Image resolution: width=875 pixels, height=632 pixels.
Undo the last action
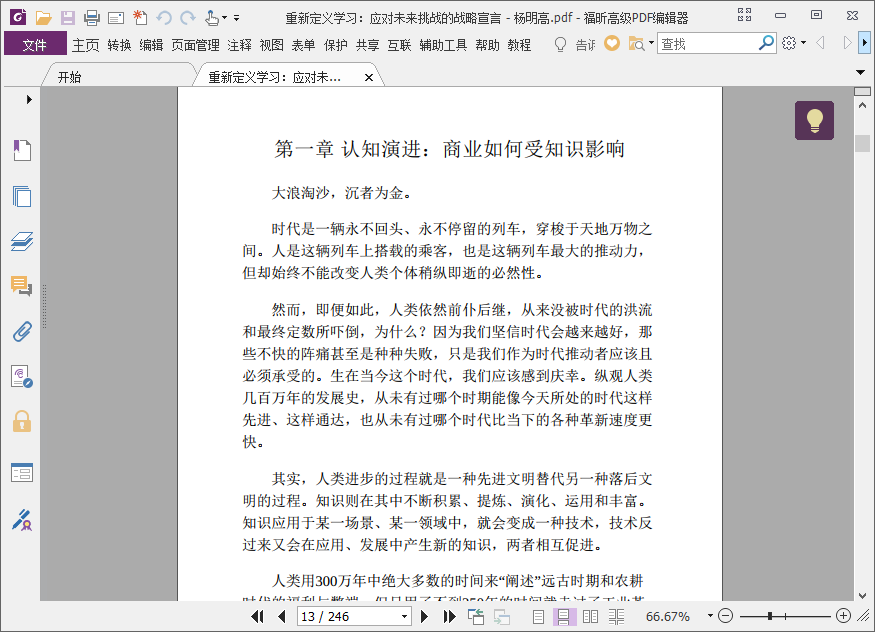tap(164, 18)
